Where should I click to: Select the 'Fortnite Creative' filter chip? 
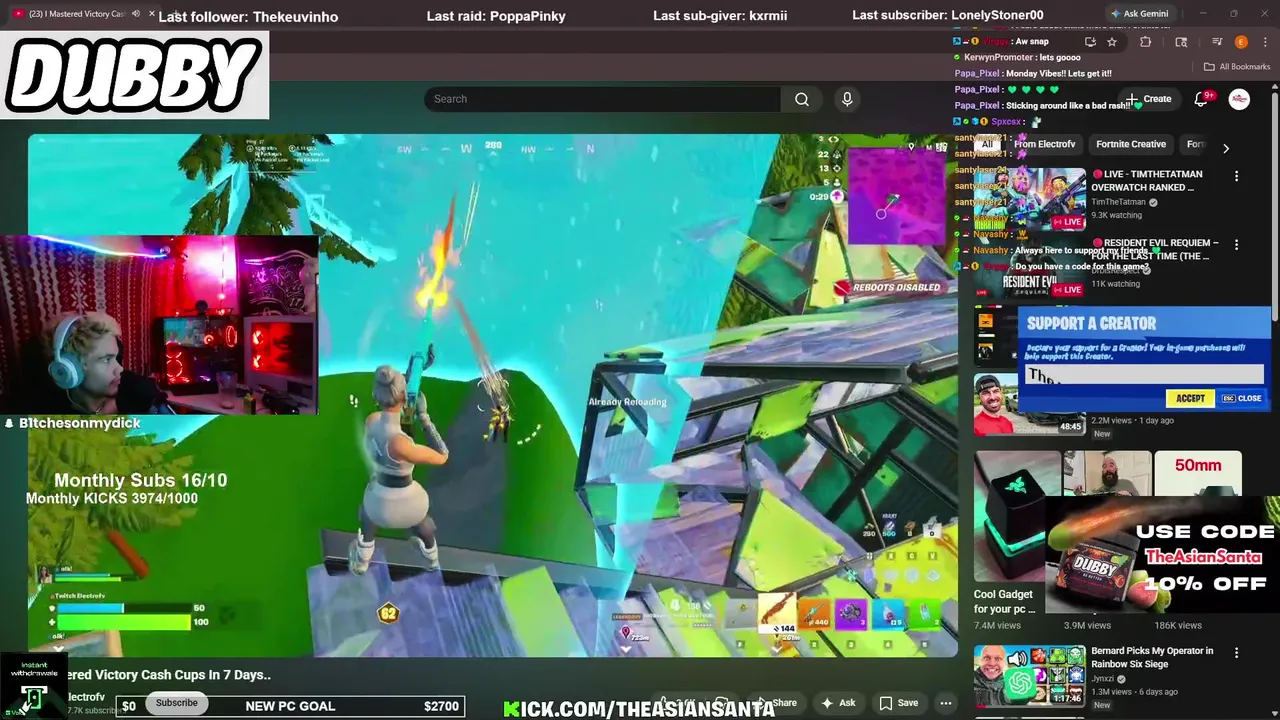coord(1131,144)
